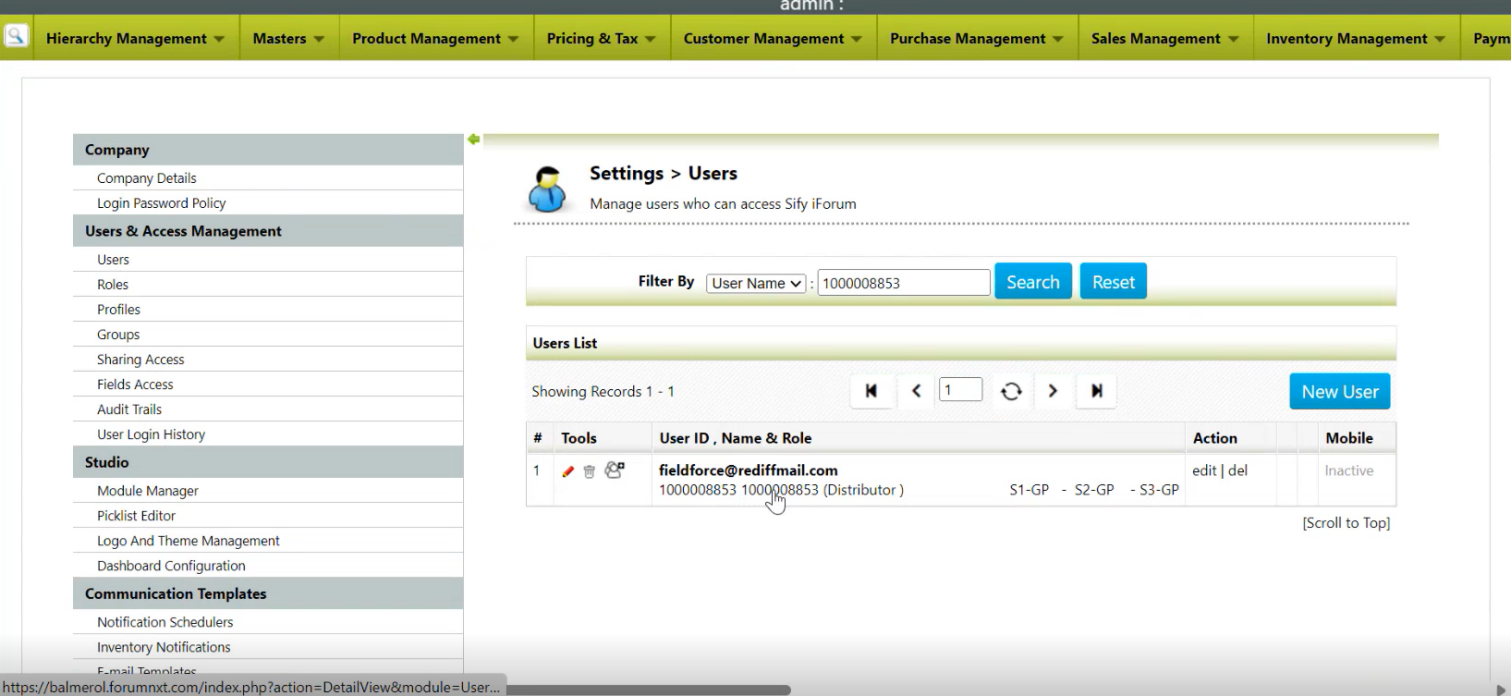Open the Inventory Management menu

click(1356, 38)
